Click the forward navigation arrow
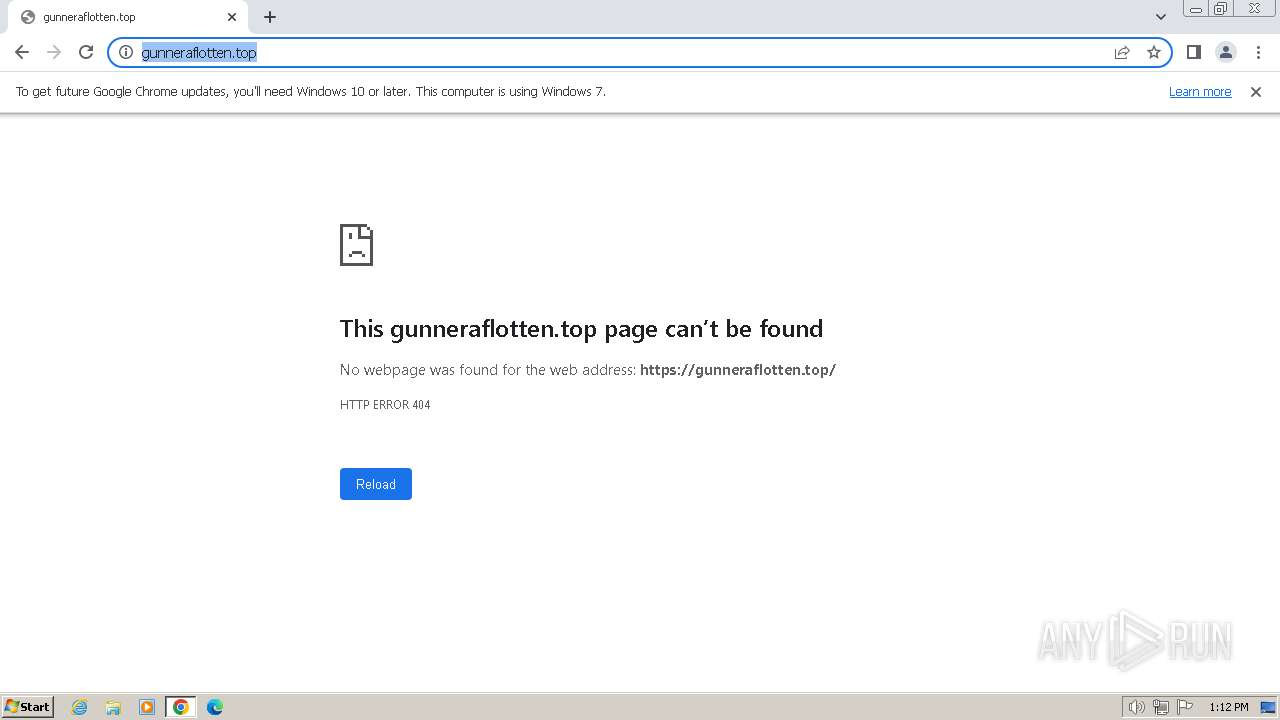1280x720 pixels. tap(54, 52)
